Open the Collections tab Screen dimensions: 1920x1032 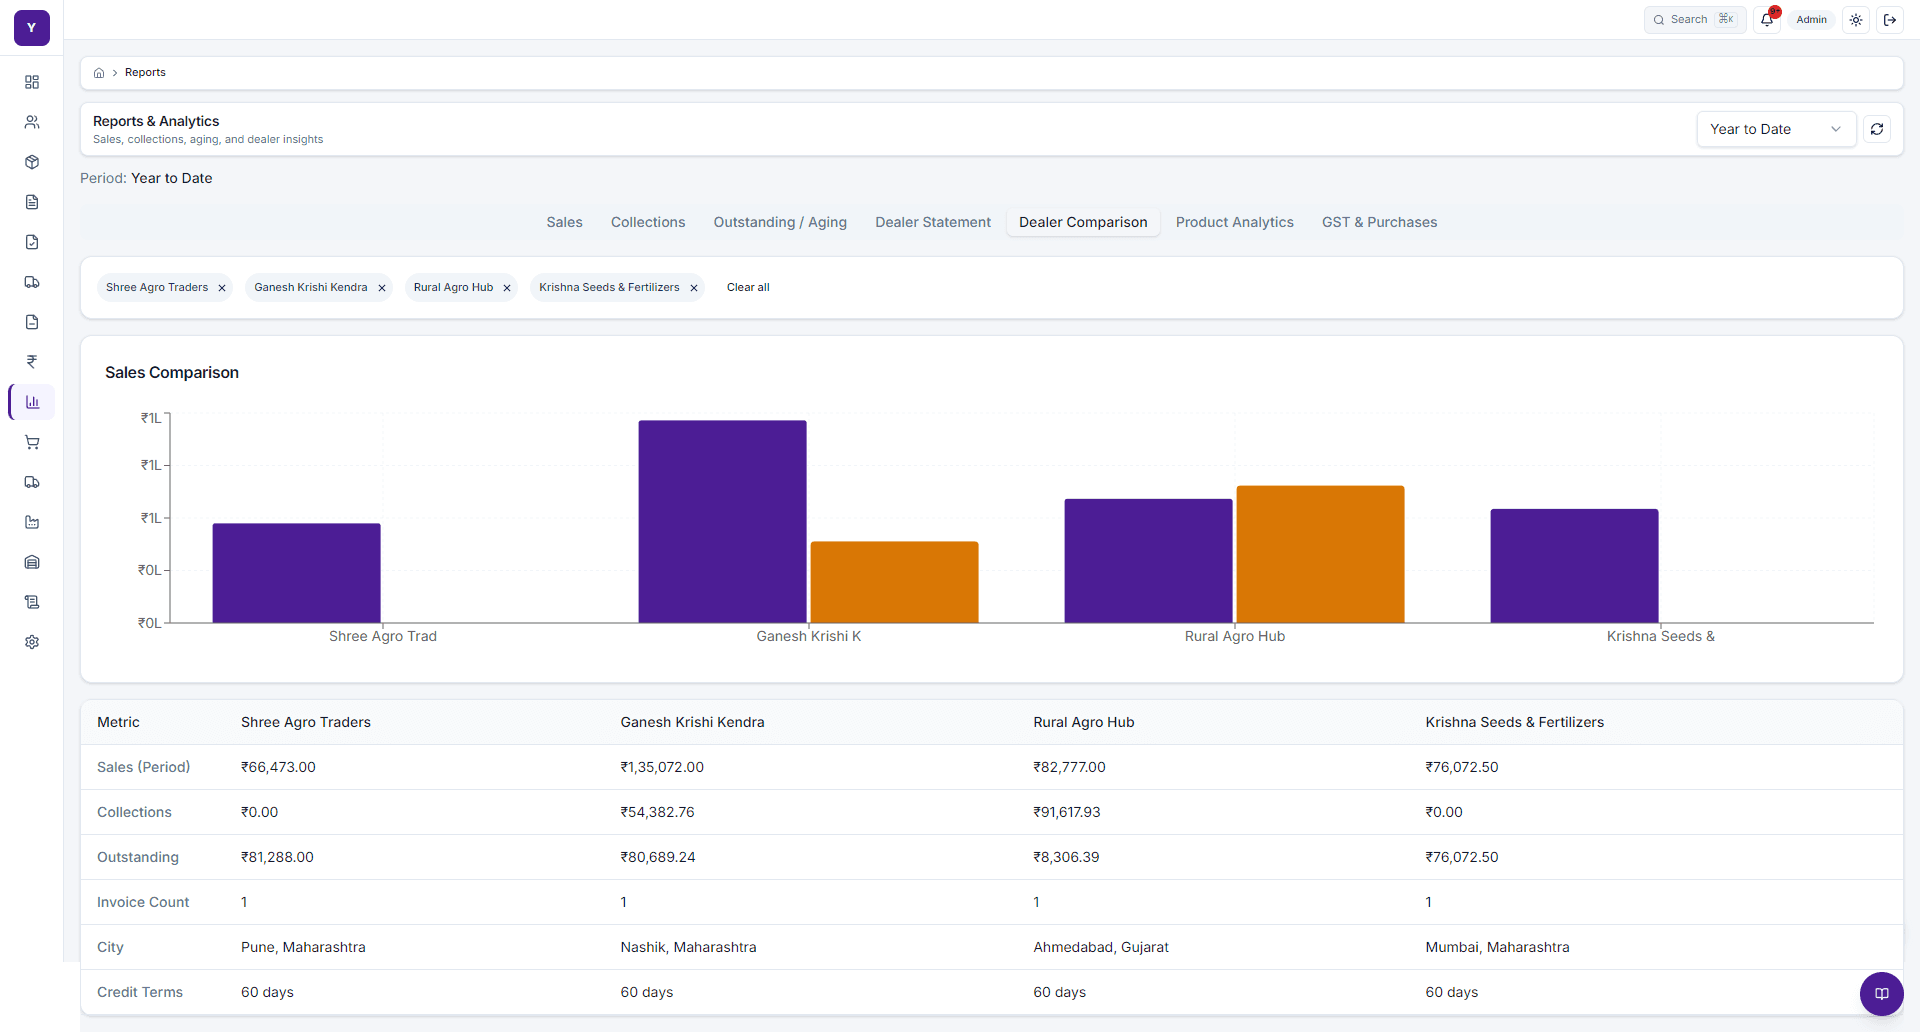[648, 222]
